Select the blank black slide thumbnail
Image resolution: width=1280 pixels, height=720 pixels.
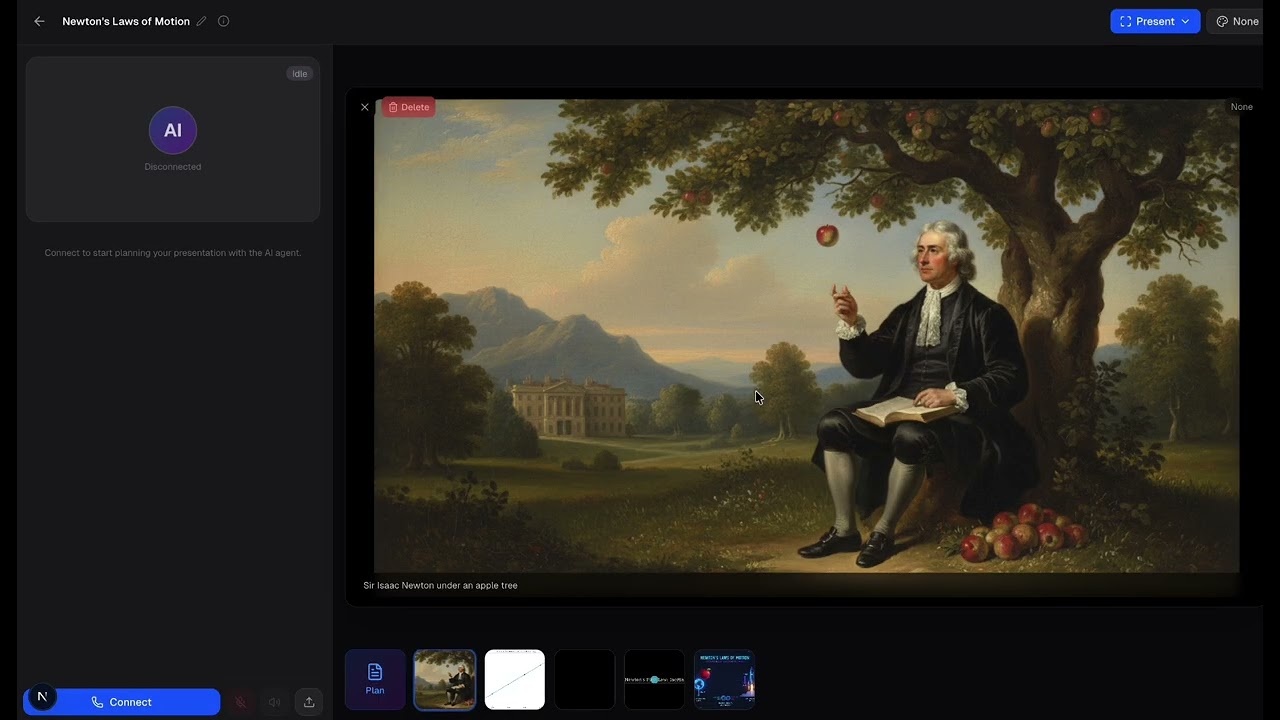point(585,680)
